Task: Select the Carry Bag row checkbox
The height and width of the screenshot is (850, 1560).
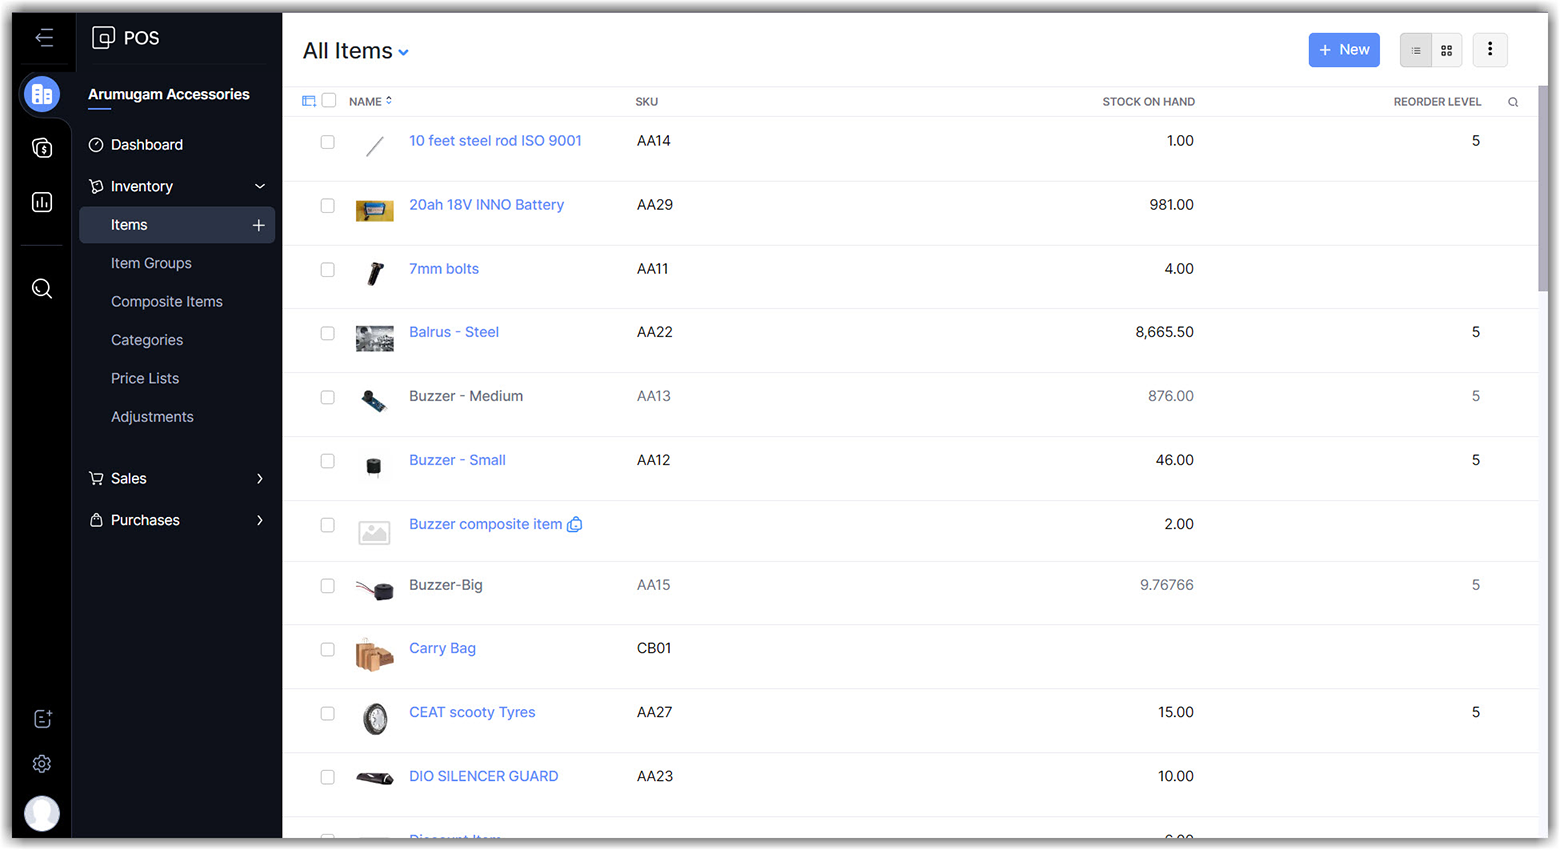Action: click(x=327, y=650)
